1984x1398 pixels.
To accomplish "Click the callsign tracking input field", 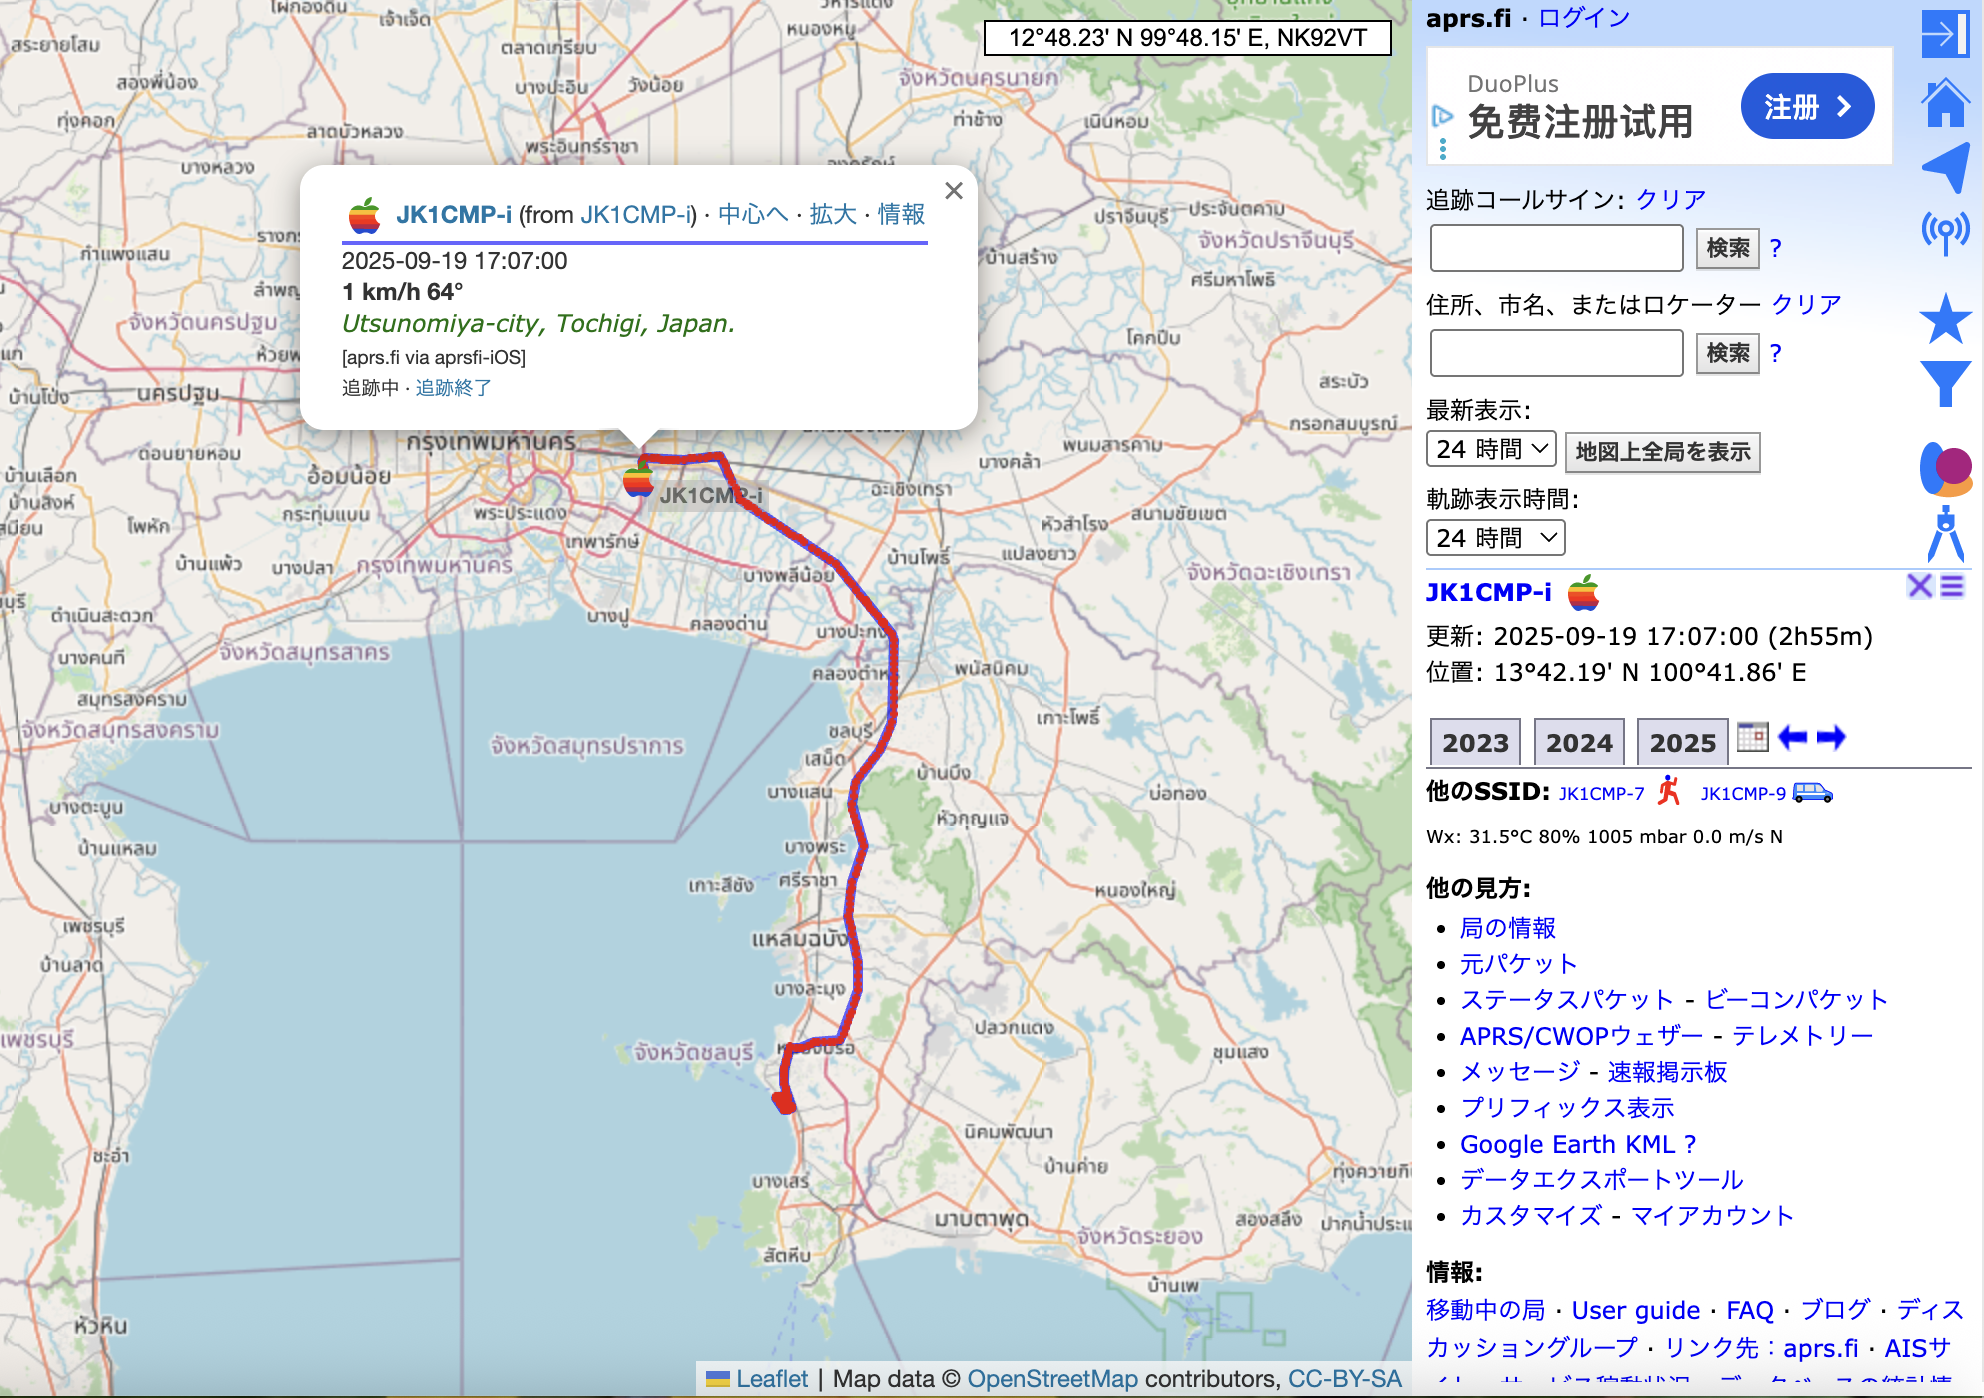I will tap(1556, 248).
